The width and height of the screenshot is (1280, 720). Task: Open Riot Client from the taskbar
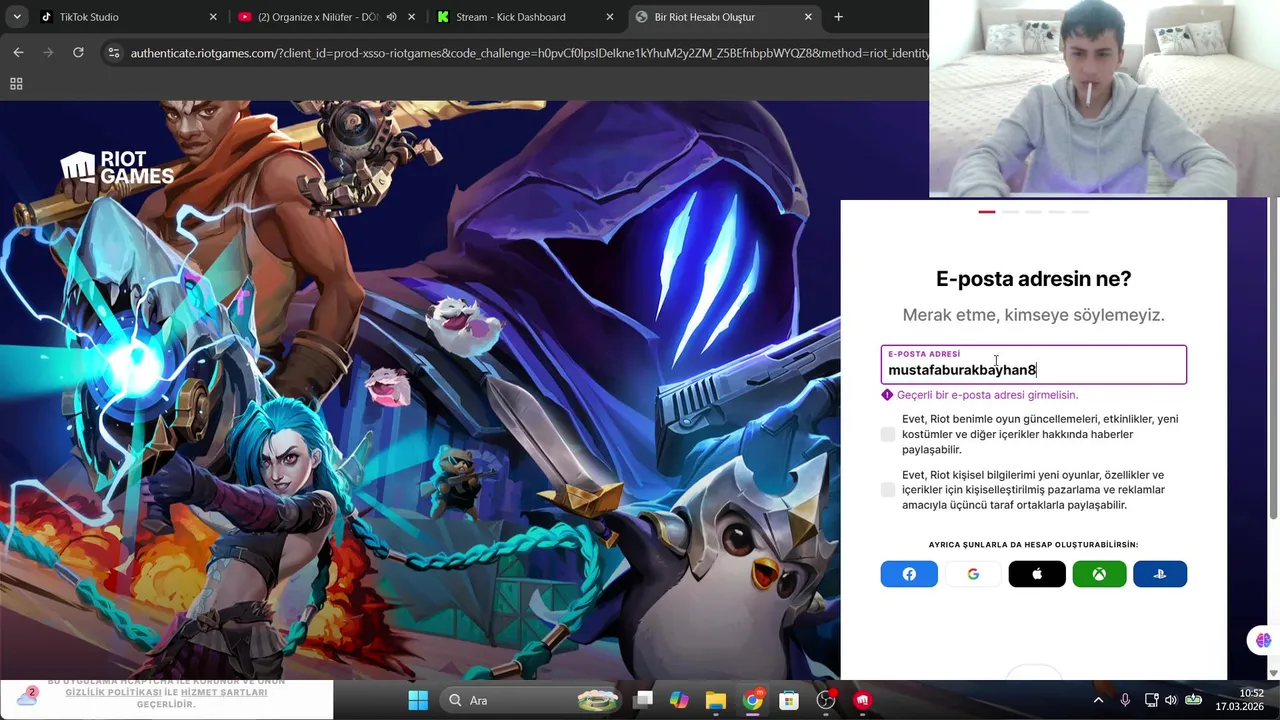[x=862, y=700]
